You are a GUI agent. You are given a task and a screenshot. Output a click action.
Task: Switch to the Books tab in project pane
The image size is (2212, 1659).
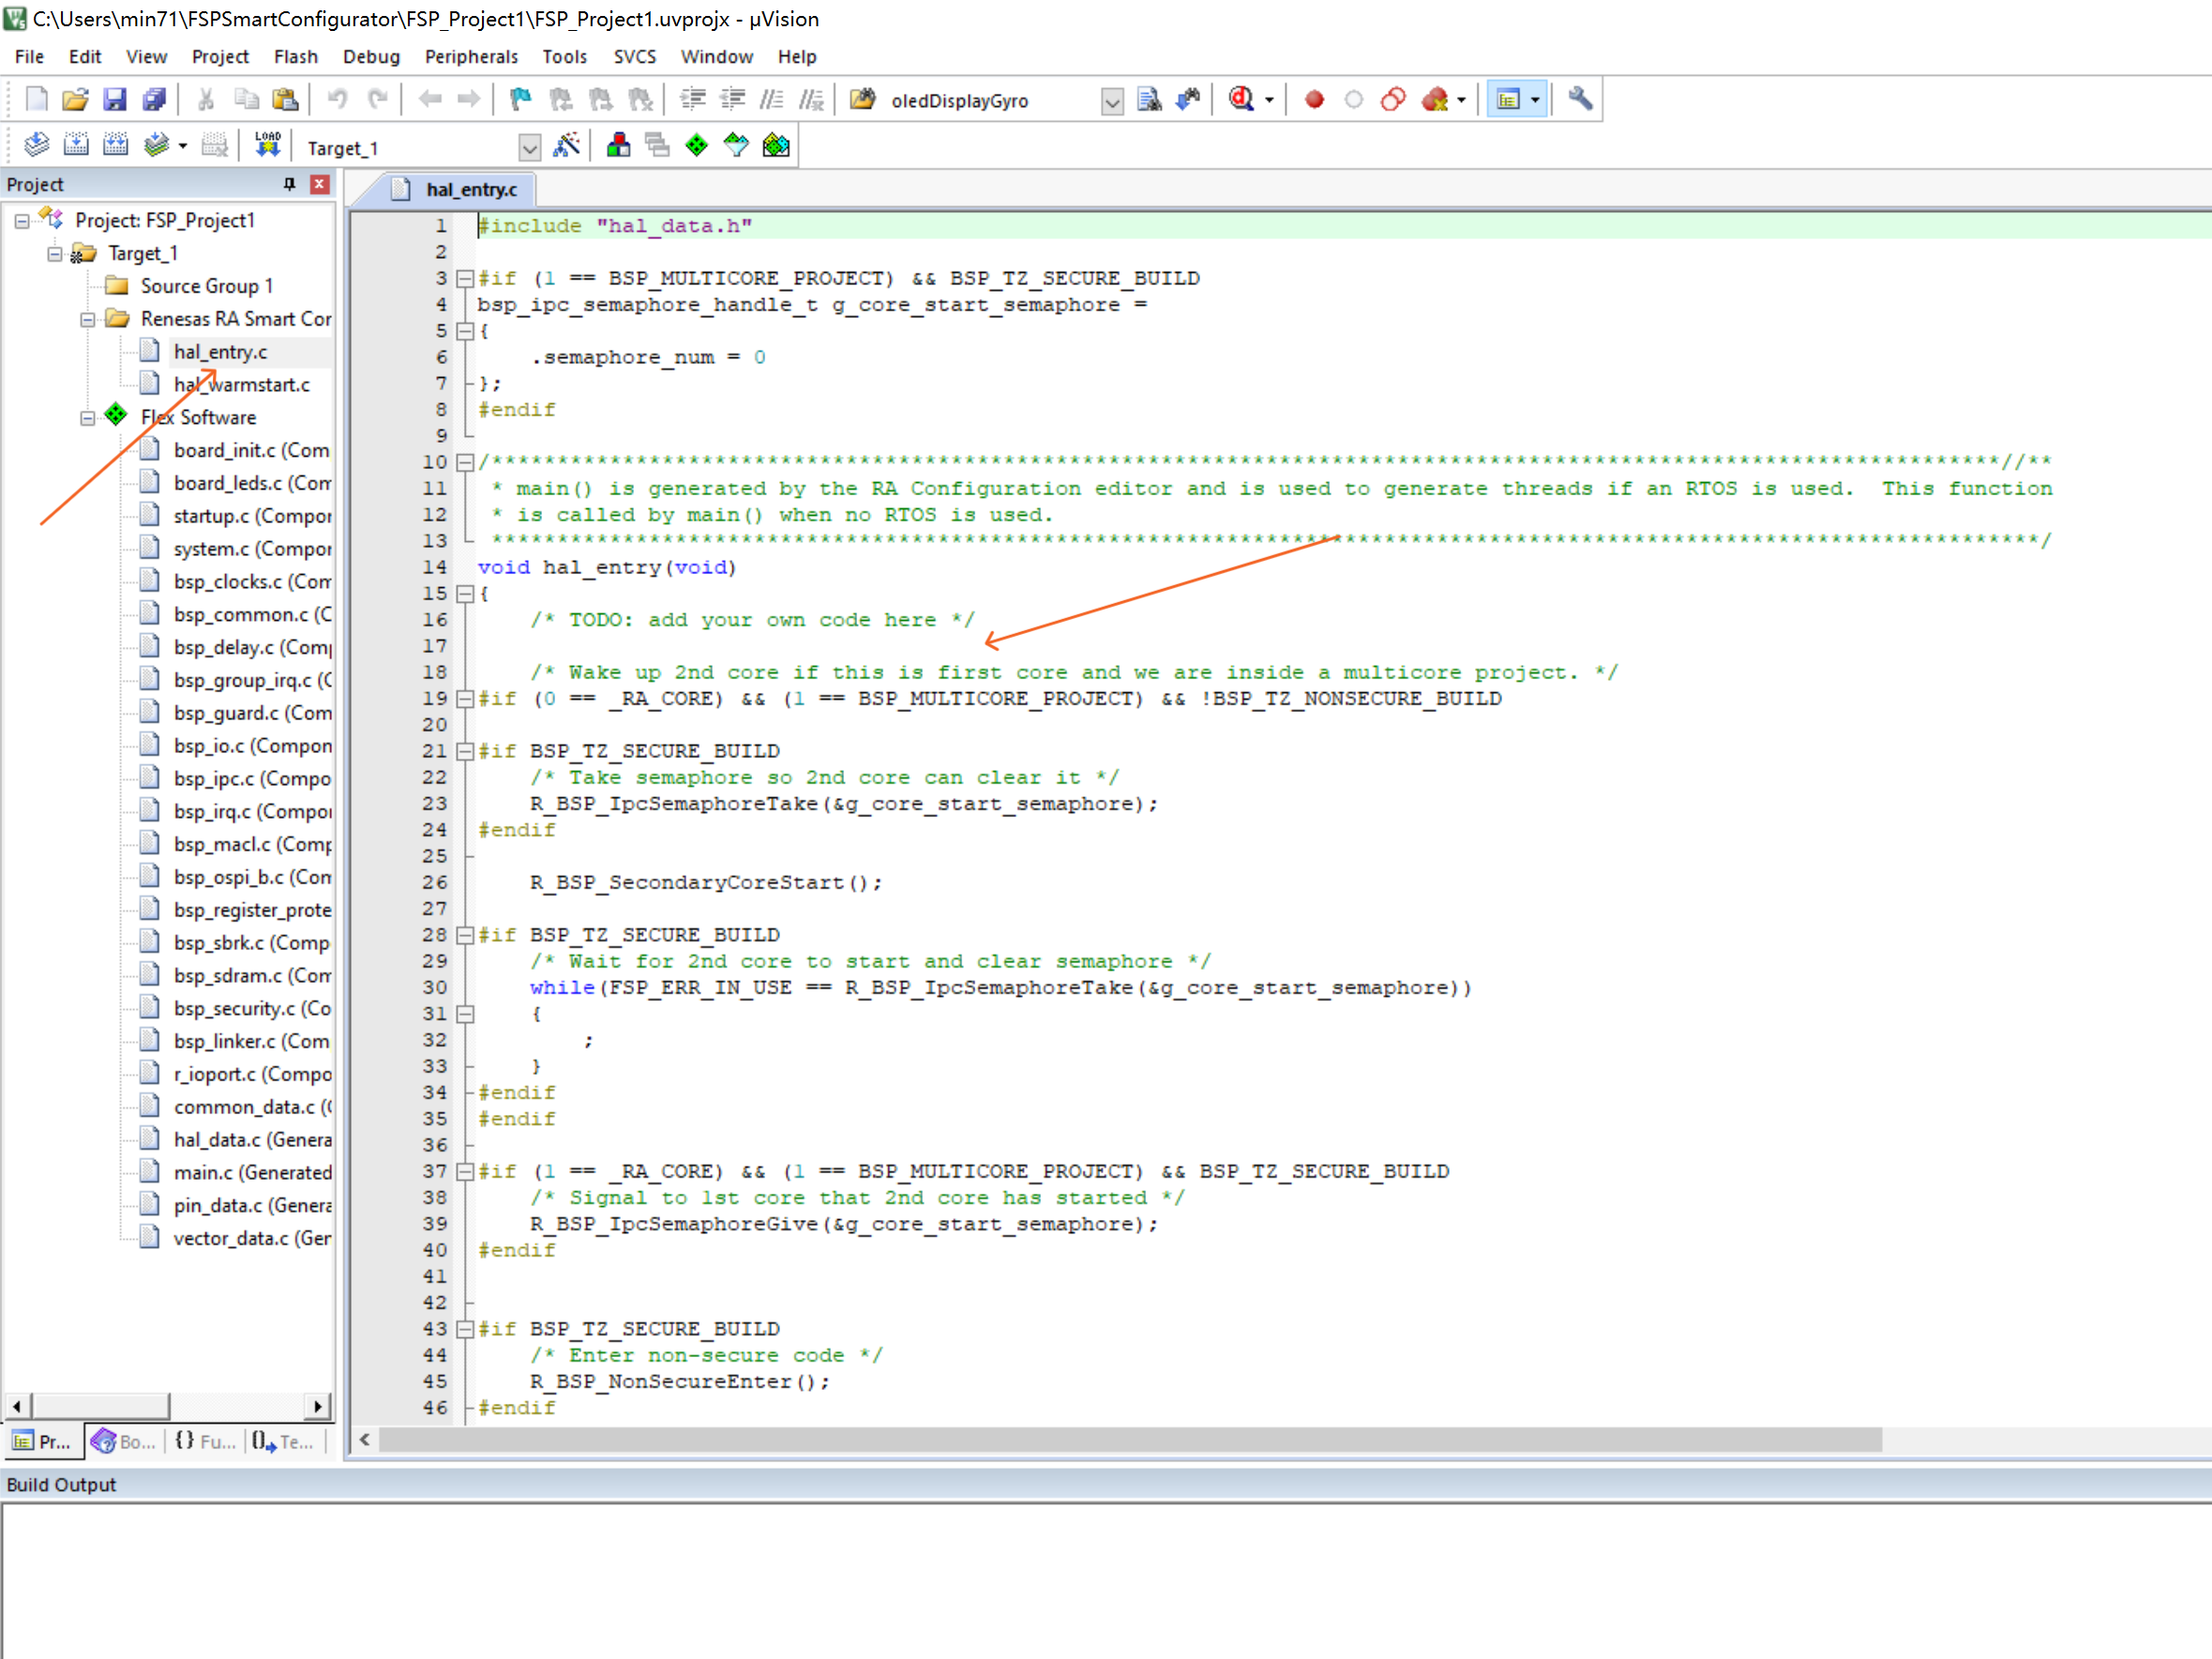[x=124, y=1441]
